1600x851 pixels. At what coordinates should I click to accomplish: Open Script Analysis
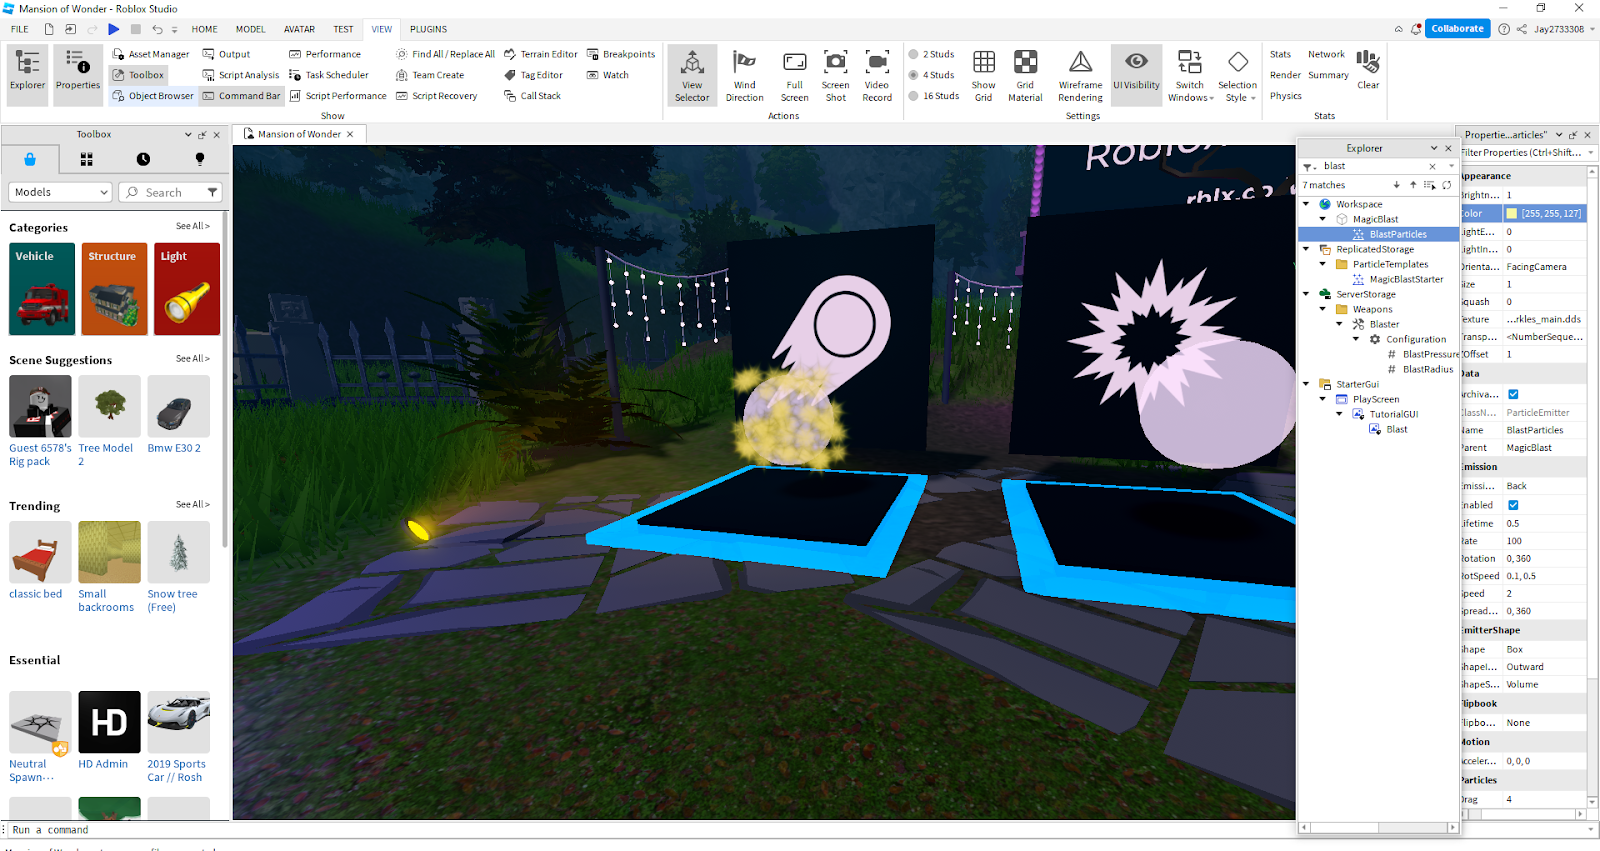[241, 75]
